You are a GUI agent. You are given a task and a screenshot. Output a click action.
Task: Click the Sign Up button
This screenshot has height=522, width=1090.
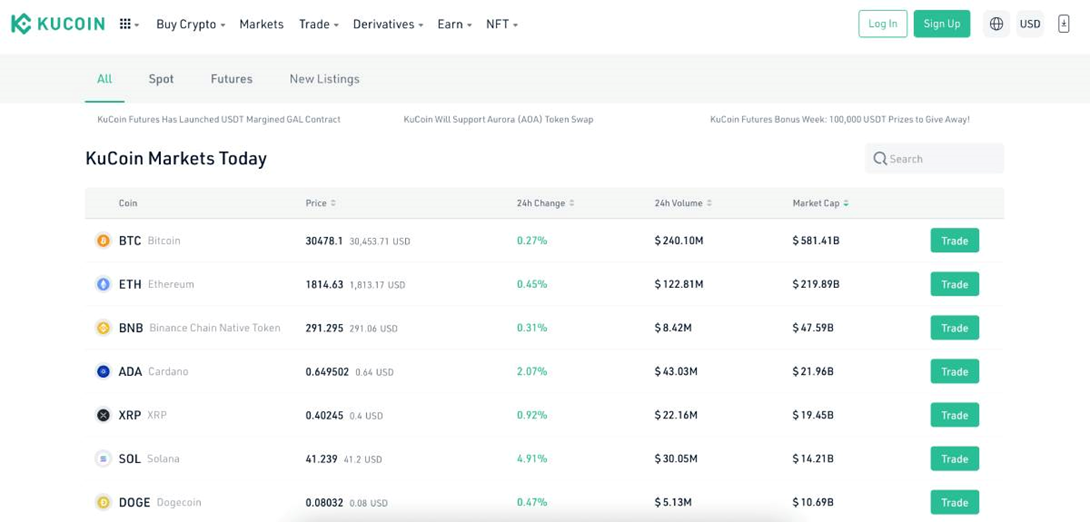point(942,24)
